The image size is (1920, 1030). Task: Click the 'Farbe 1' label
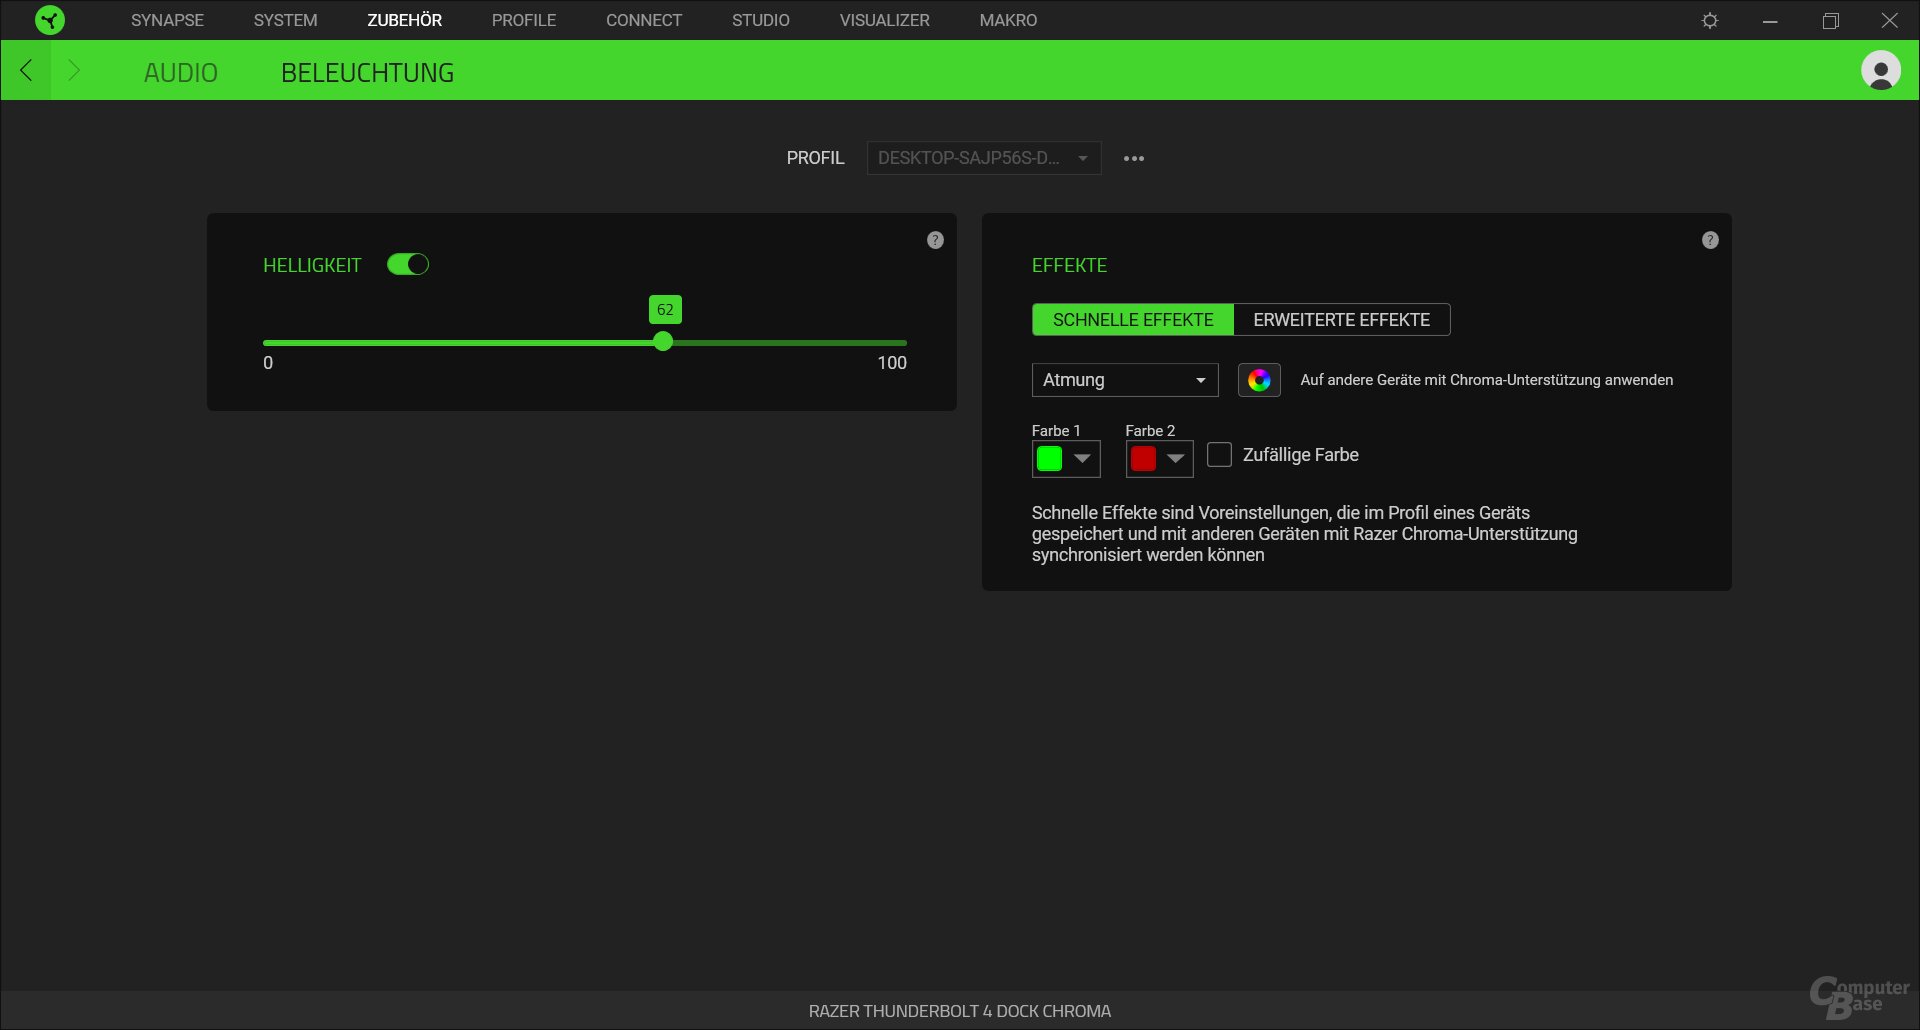(1056, 431)
